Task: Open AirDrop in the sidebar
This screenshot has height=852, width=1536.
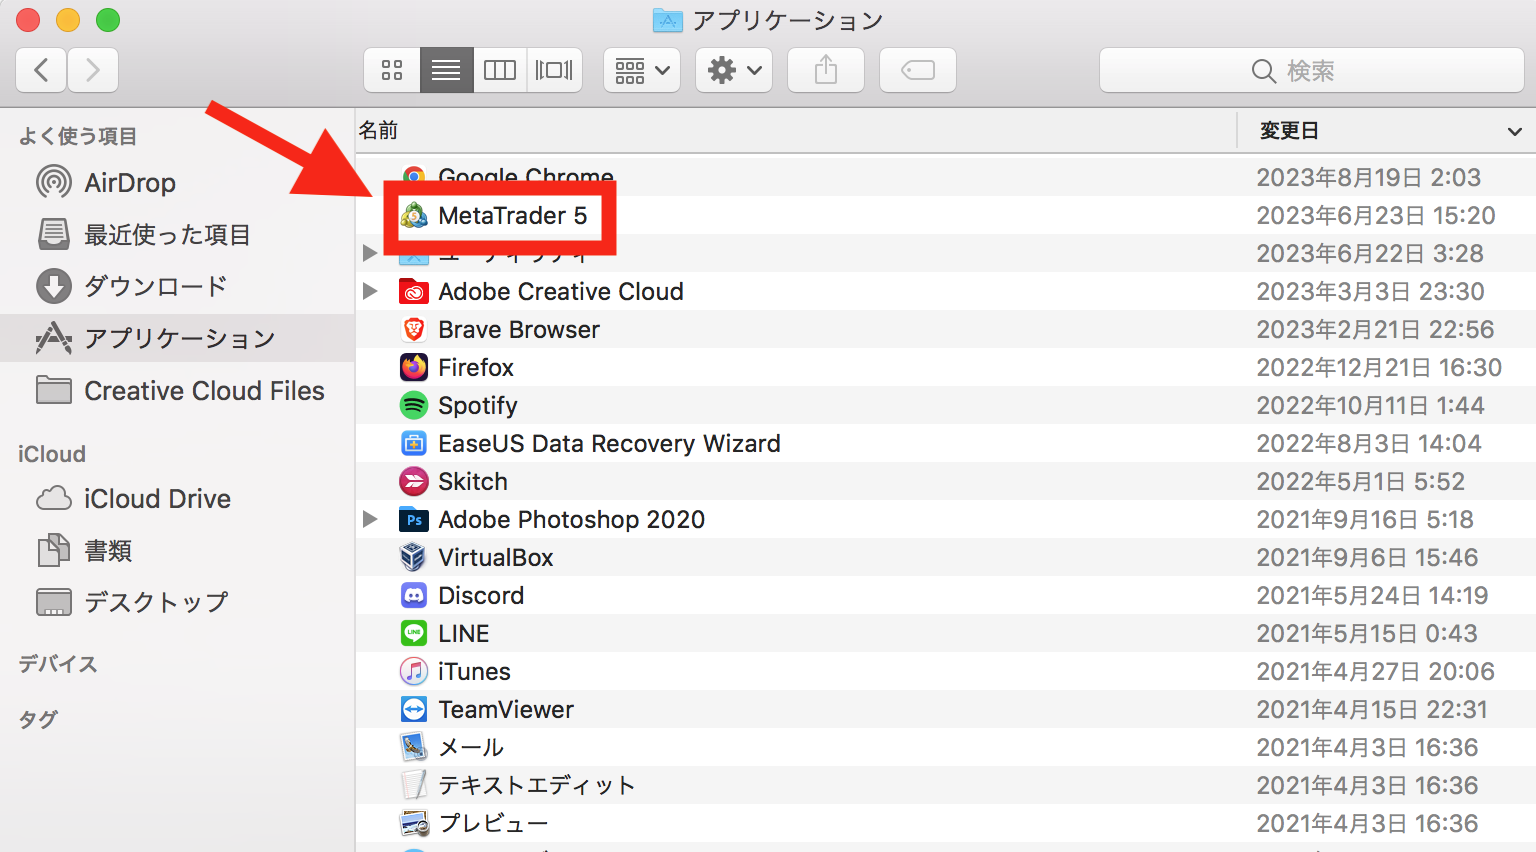Action: point(177,182)
